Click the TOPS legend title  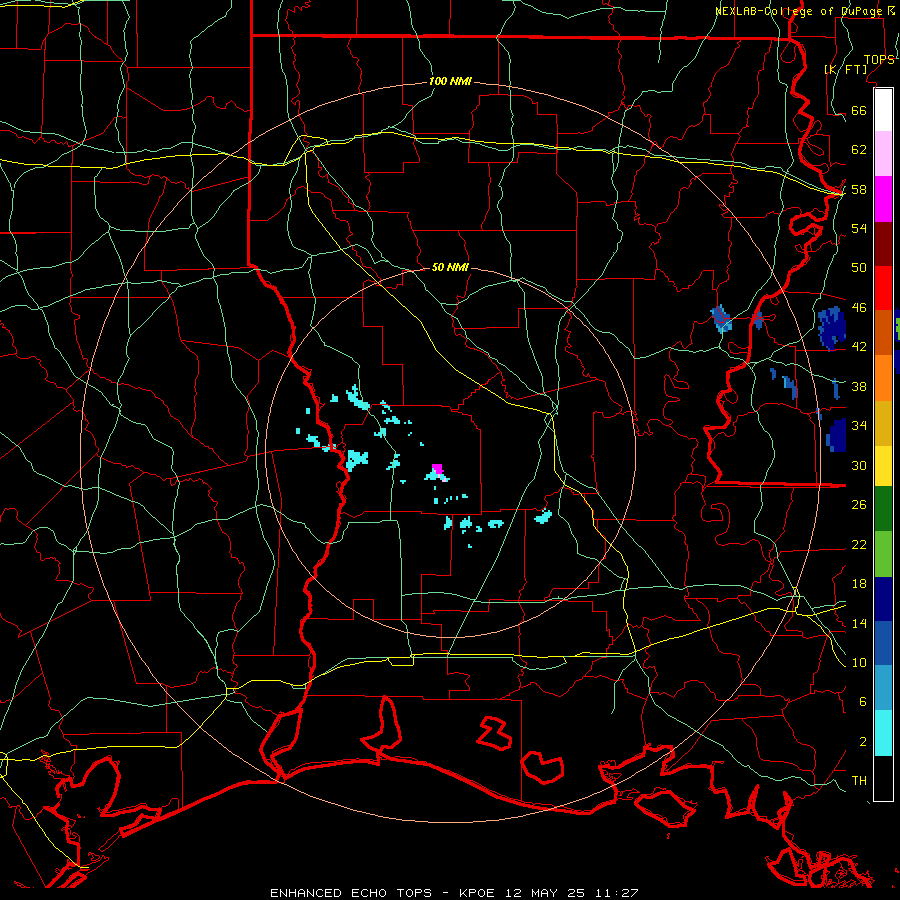tap(879, 60)
